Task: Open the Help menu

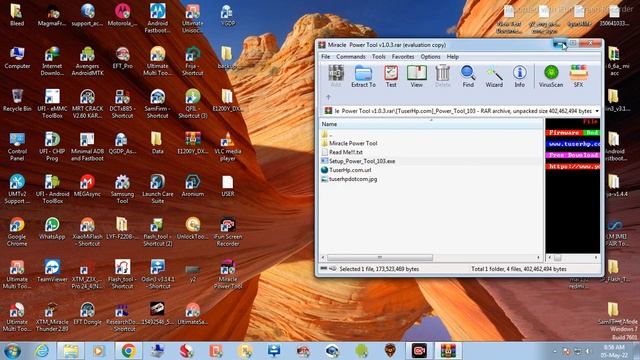Action: point(452,57)
